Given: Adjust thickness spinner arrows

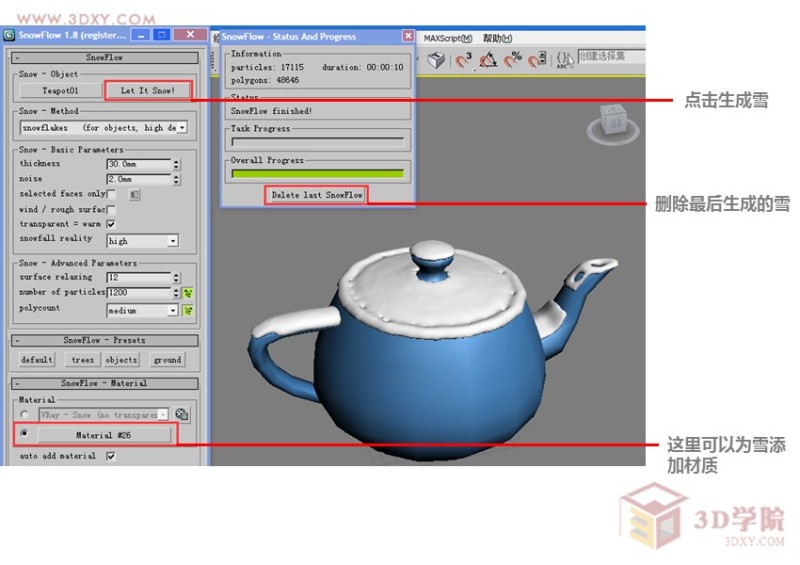Looking at the screenshot, I should [x=176, y=164].
